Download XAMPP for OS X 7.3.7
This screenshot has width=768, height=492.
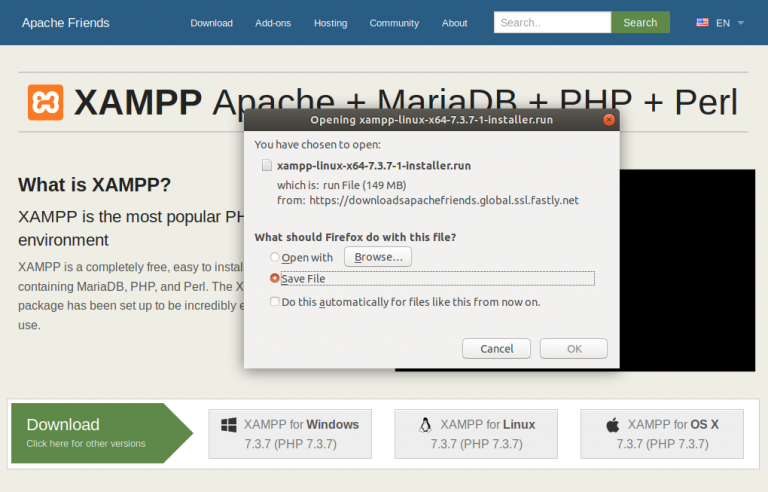click(x=662, y=434)
